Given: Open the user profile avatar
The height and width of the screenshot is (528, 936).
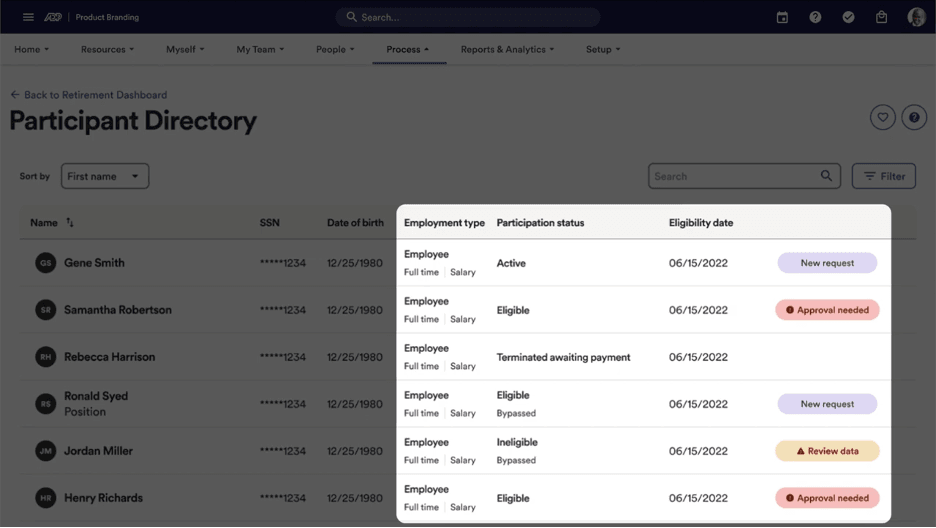Looking at the screenshot, I should [915, 17].
